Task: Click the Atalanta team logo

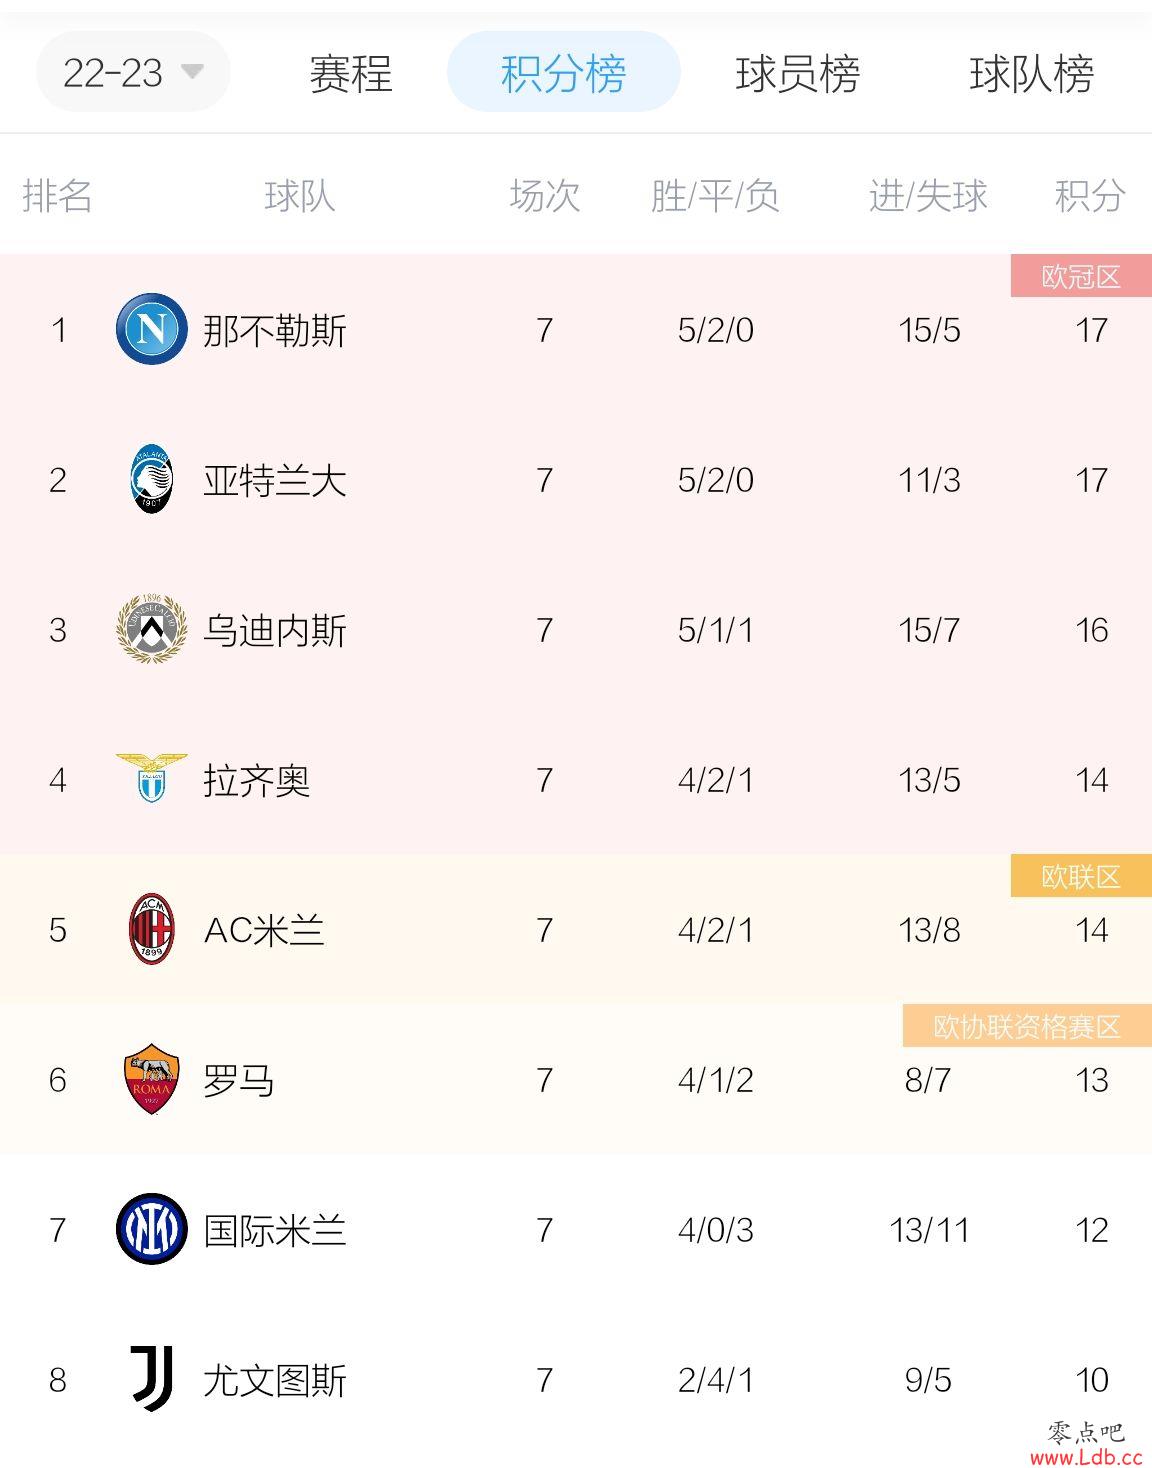Action: coord(152,479)
